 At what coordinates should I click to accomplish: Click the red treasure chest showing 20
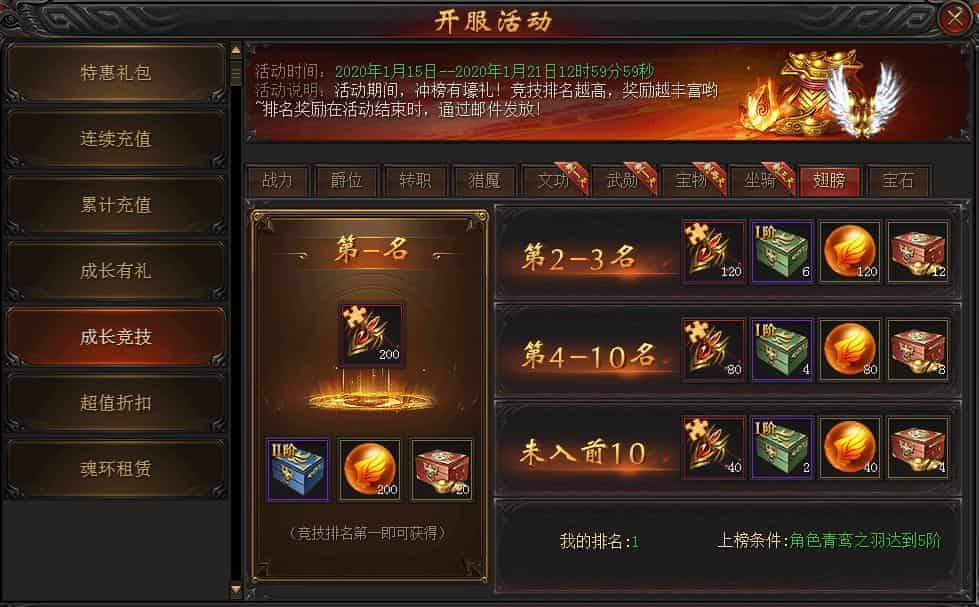(441, 470)
